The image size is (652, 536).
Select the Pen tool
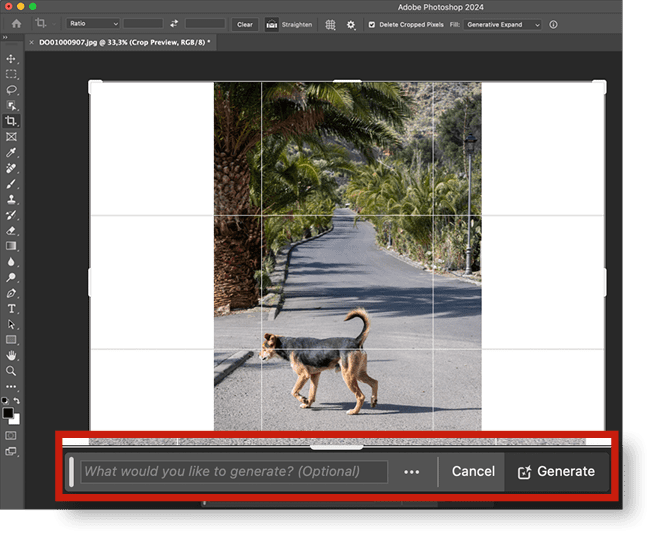point(11,293)
